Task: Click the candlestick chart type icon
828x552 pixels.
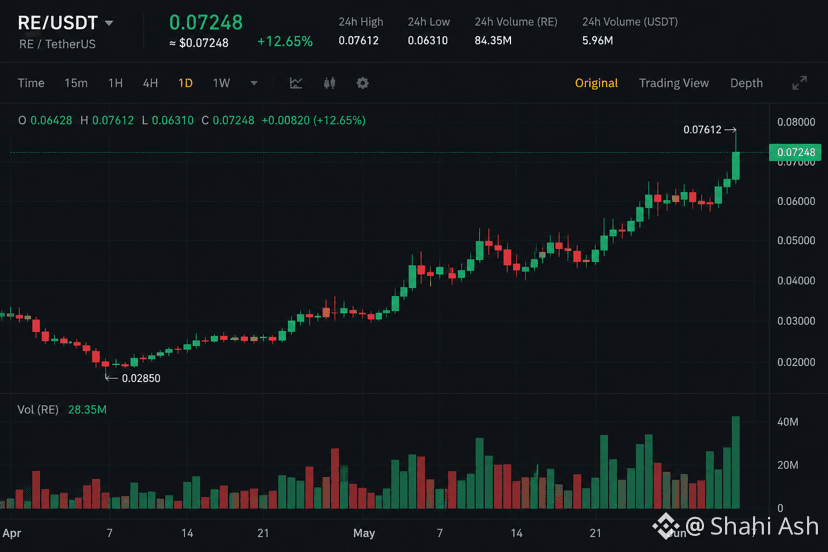Action: tap(330, 83)
